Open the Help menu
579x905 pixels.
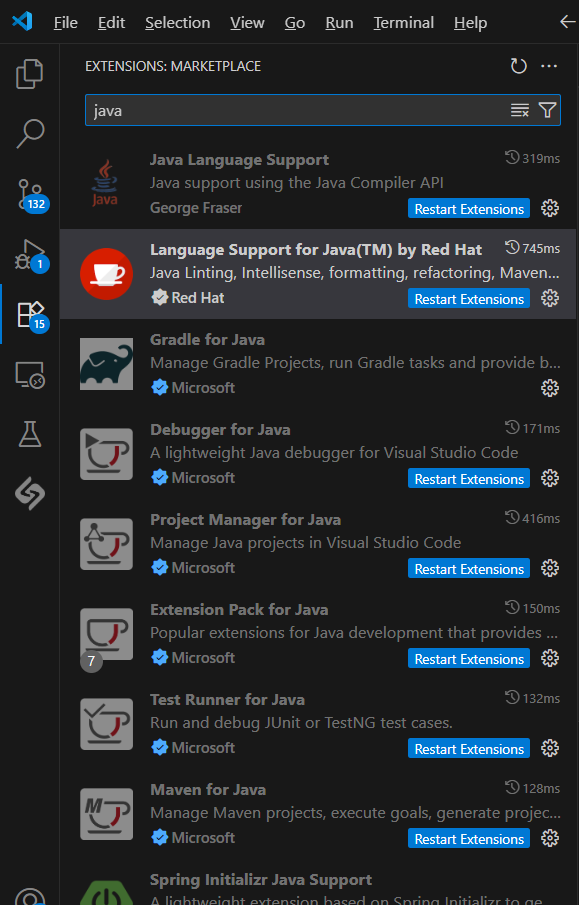click(470, 23)
